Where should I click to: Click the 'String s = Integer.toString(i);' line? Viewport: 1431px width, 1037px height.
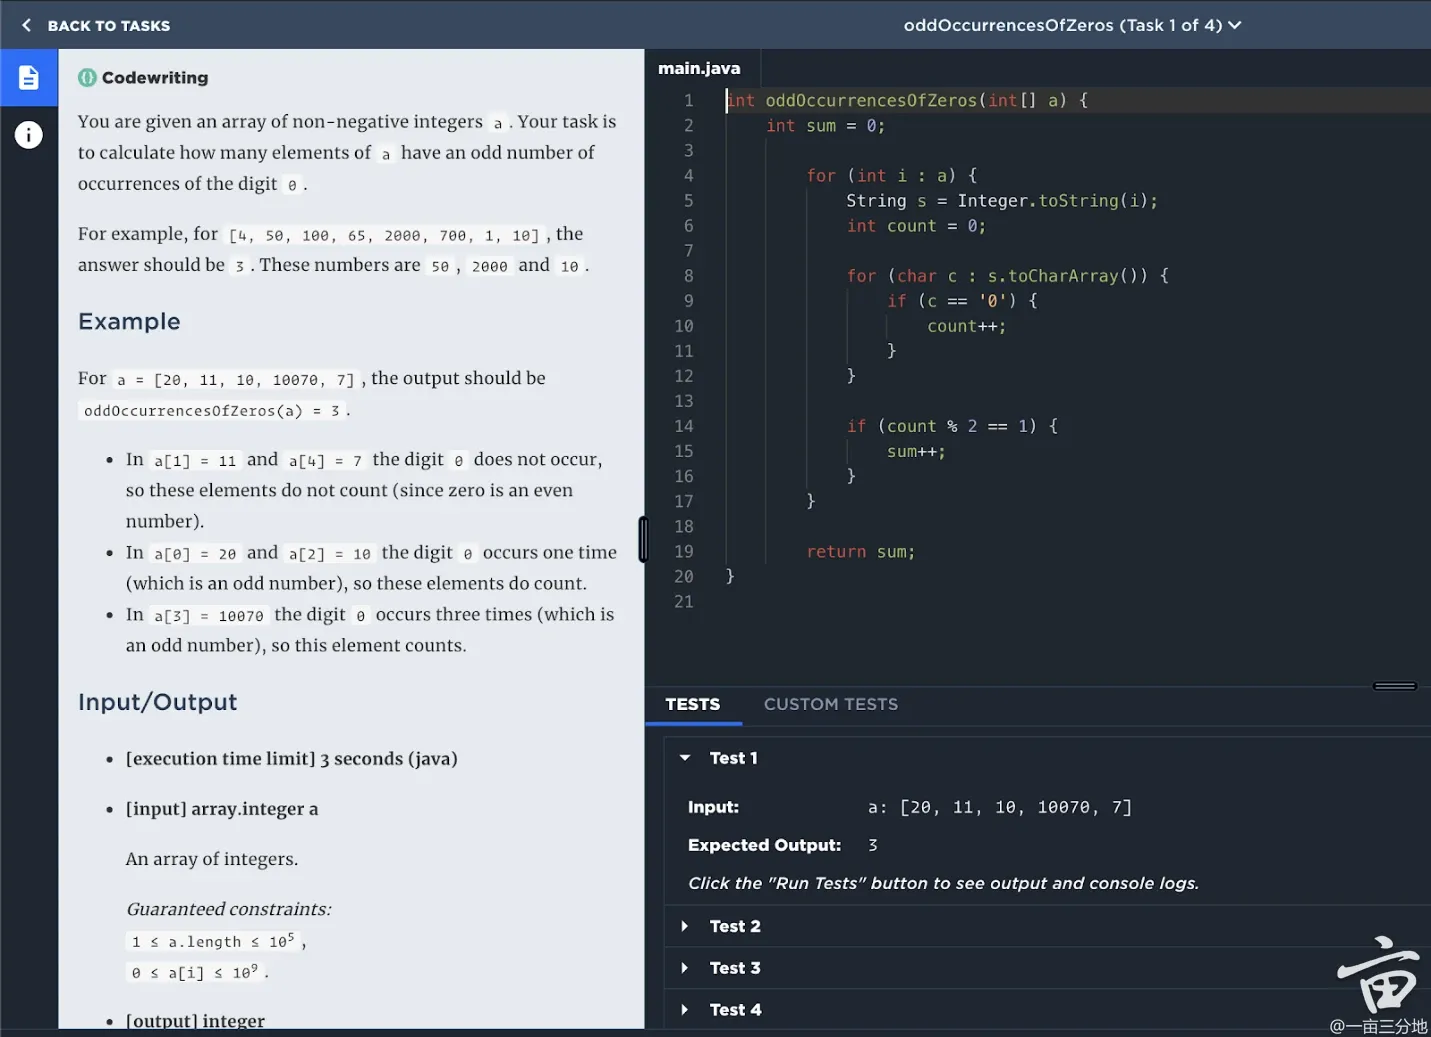(x=1002, y=201)
